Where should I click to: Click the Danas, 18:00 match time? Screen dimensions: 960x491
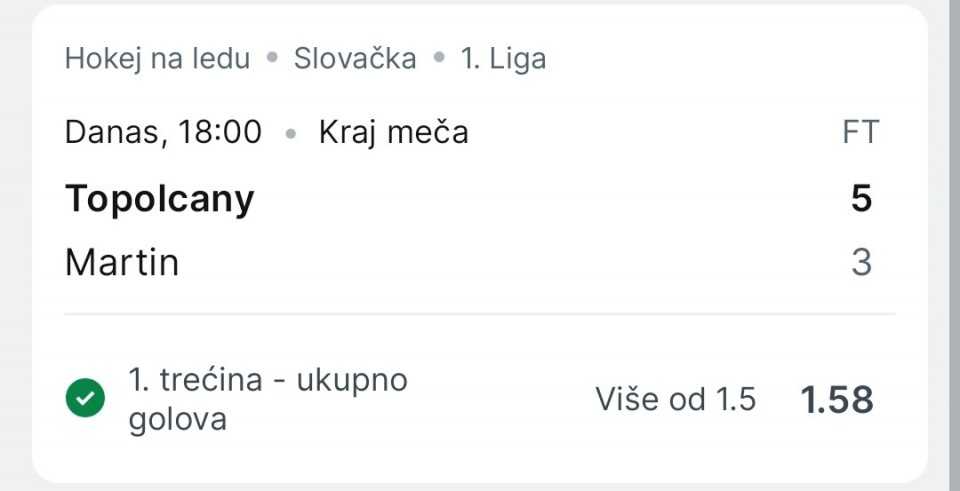click(163, 132)
